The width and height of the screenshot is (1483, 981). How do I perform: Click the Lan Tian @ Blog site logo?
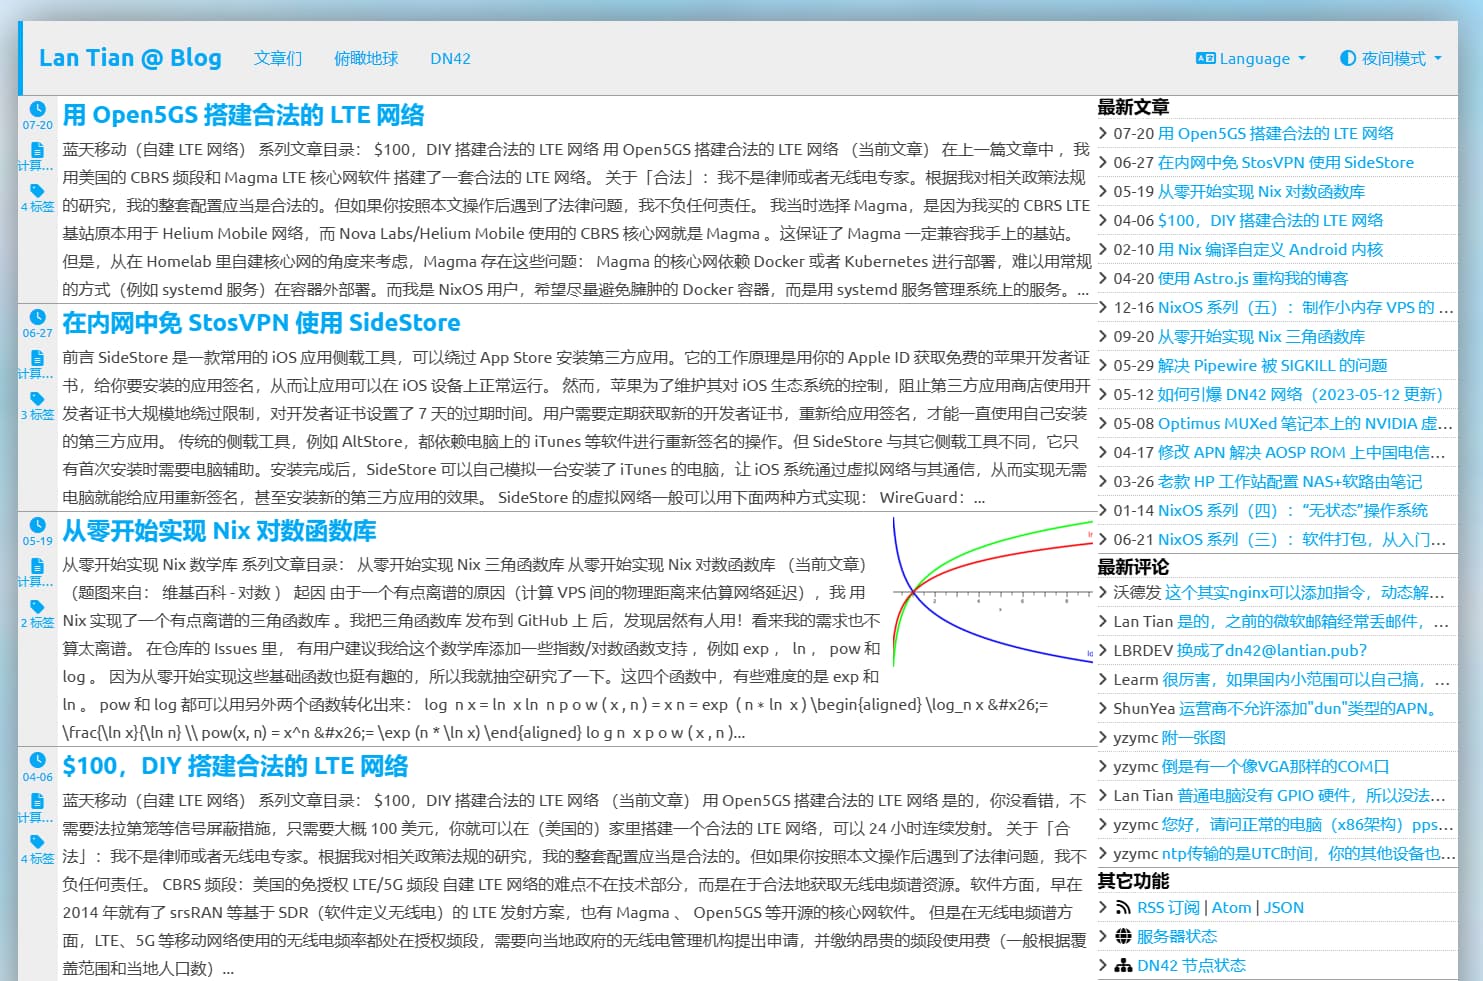point(130,57)
